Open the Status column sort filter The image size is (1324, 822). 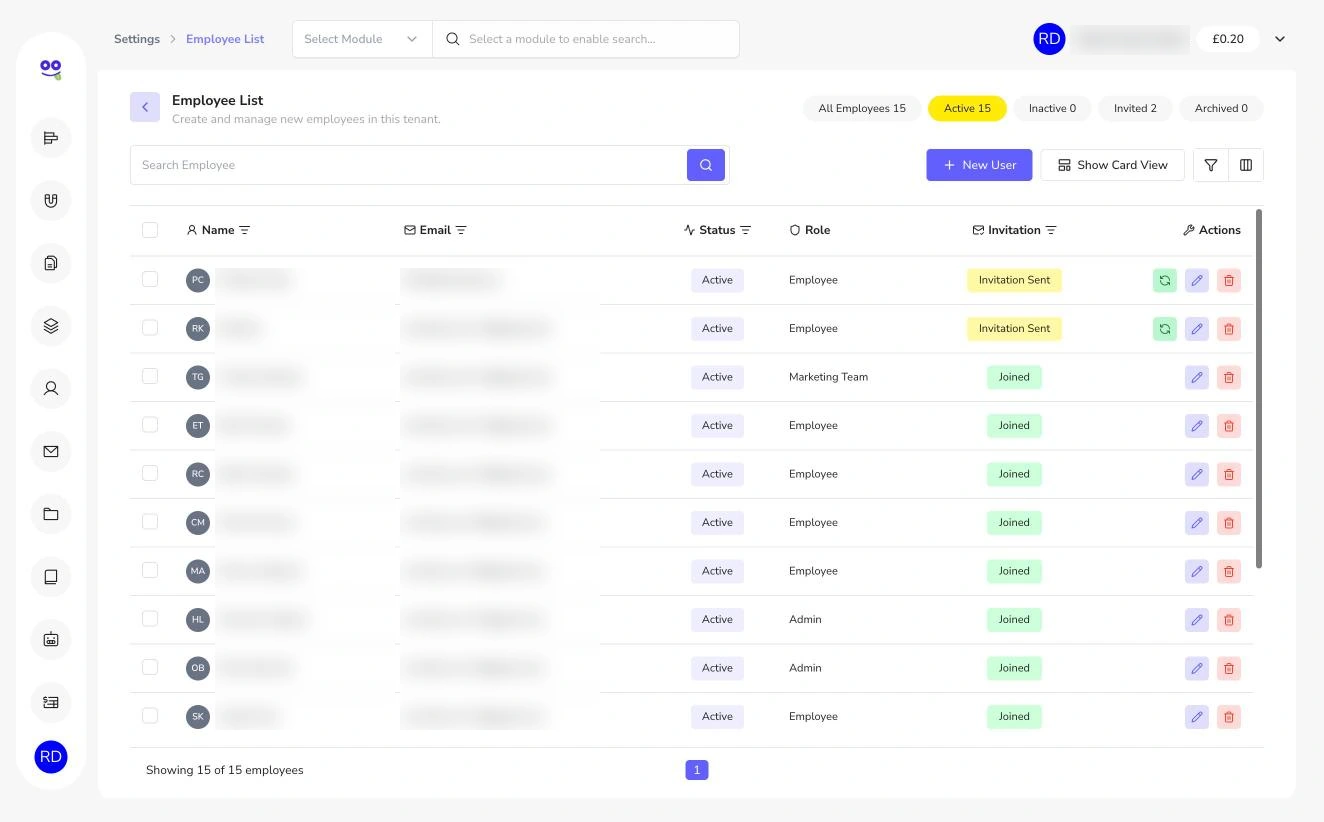pyautogui.click(x=745, y=230)
